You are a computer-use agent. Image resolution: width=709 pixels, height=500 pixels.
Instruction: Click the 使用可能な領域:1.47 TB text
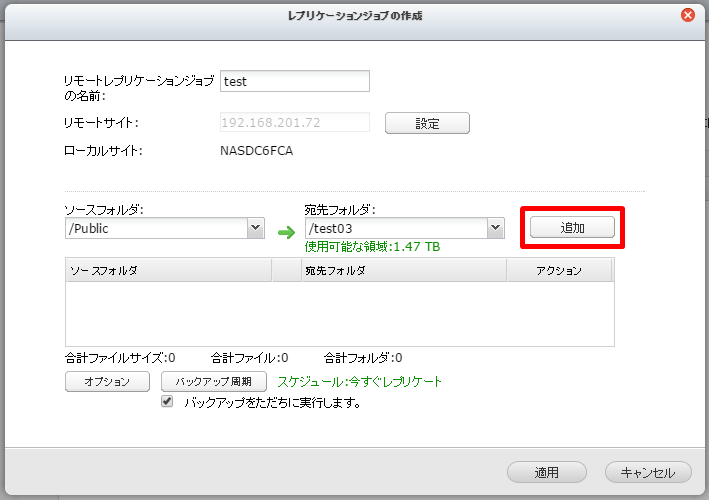pos(373,247)
